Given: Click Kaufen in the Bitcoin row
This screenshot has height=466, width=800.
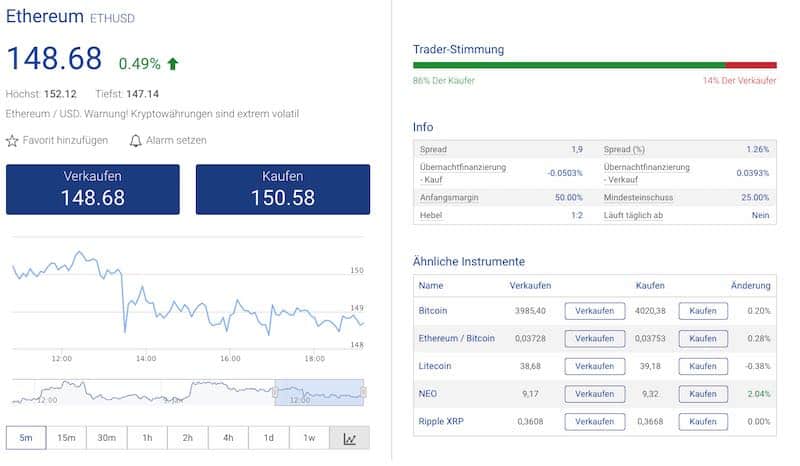Looking at the screenshot, I should click(703, 311).
